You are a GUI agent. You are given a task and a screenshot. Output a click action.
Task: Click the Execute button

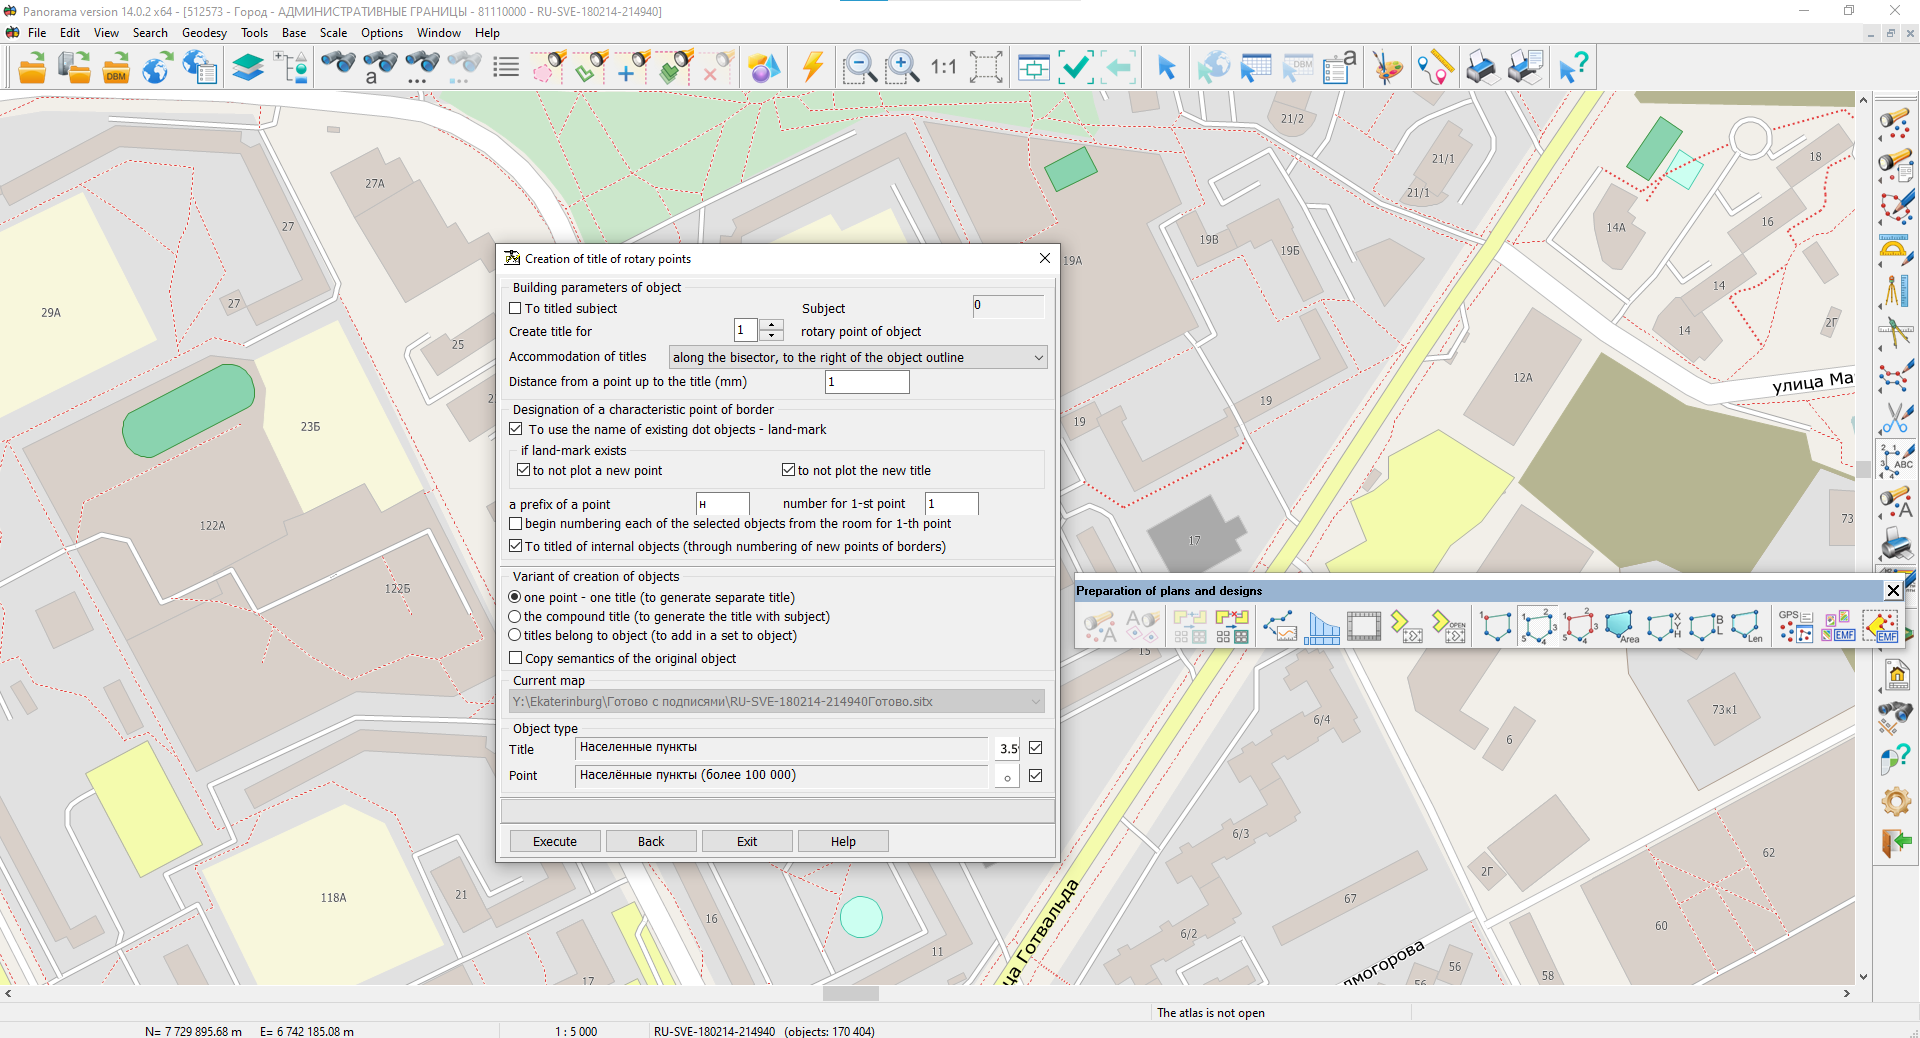pos(555,842)
